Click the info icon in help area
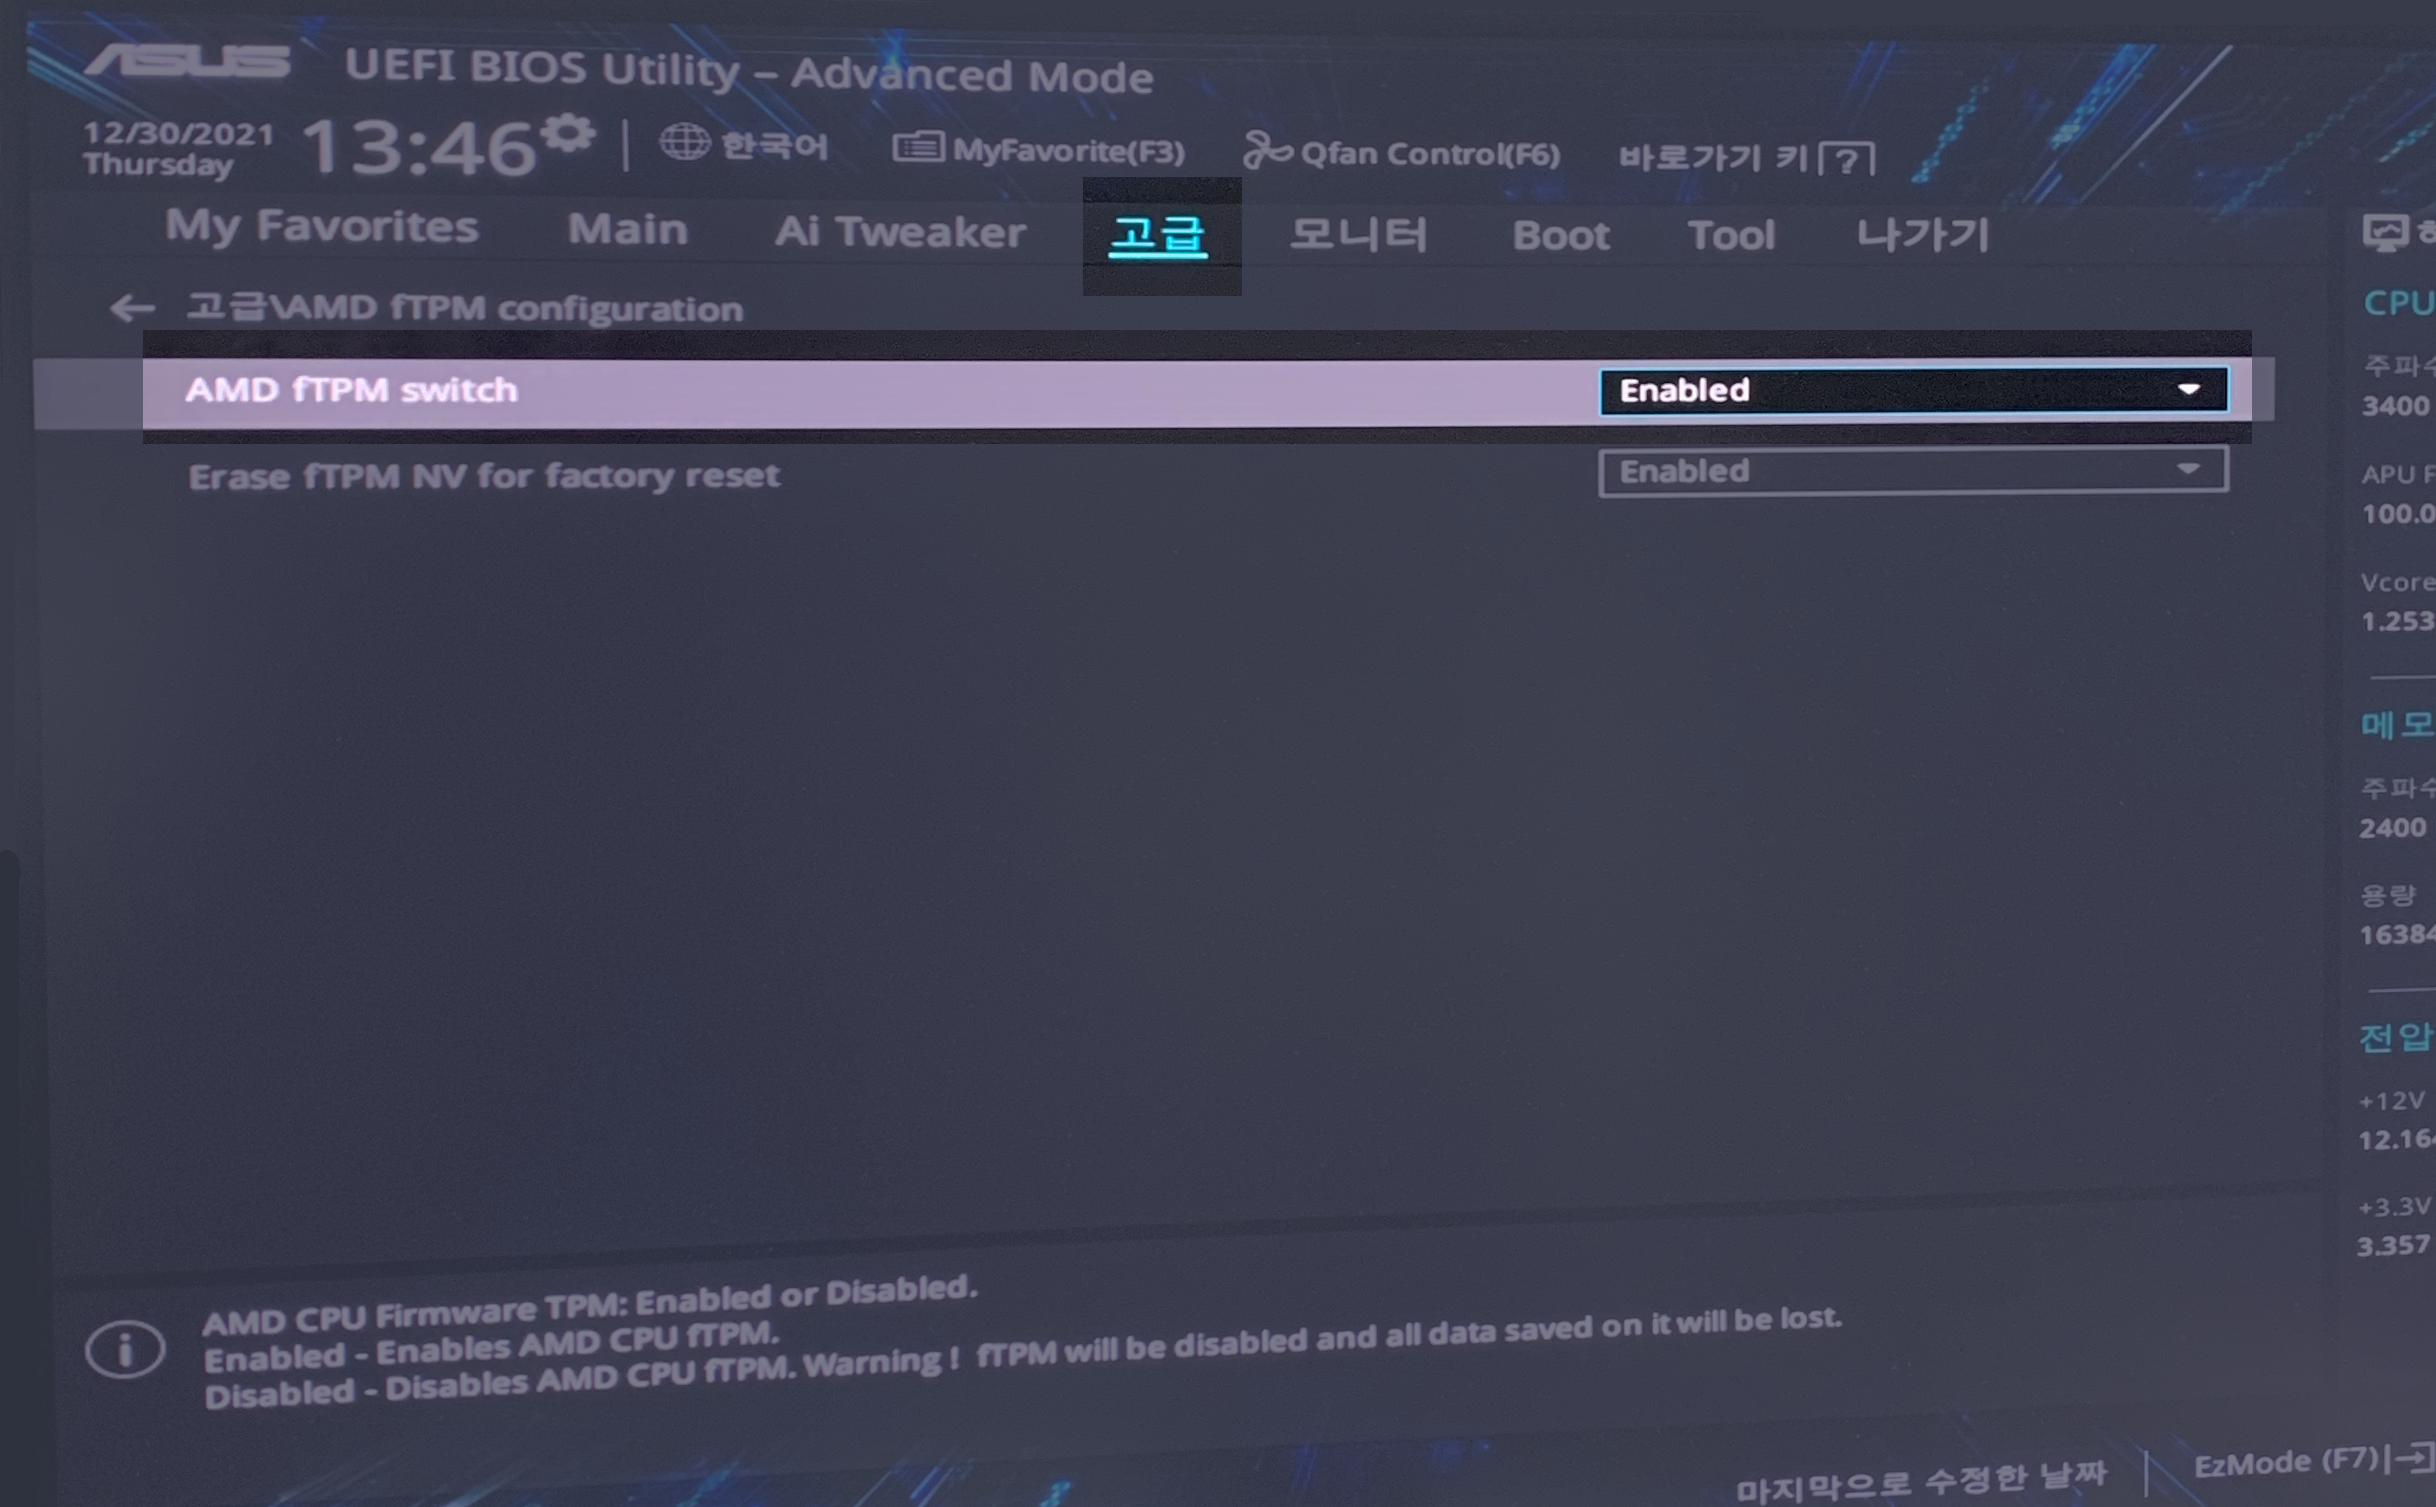2436x1507 pixels. [x=125, y=1350]
